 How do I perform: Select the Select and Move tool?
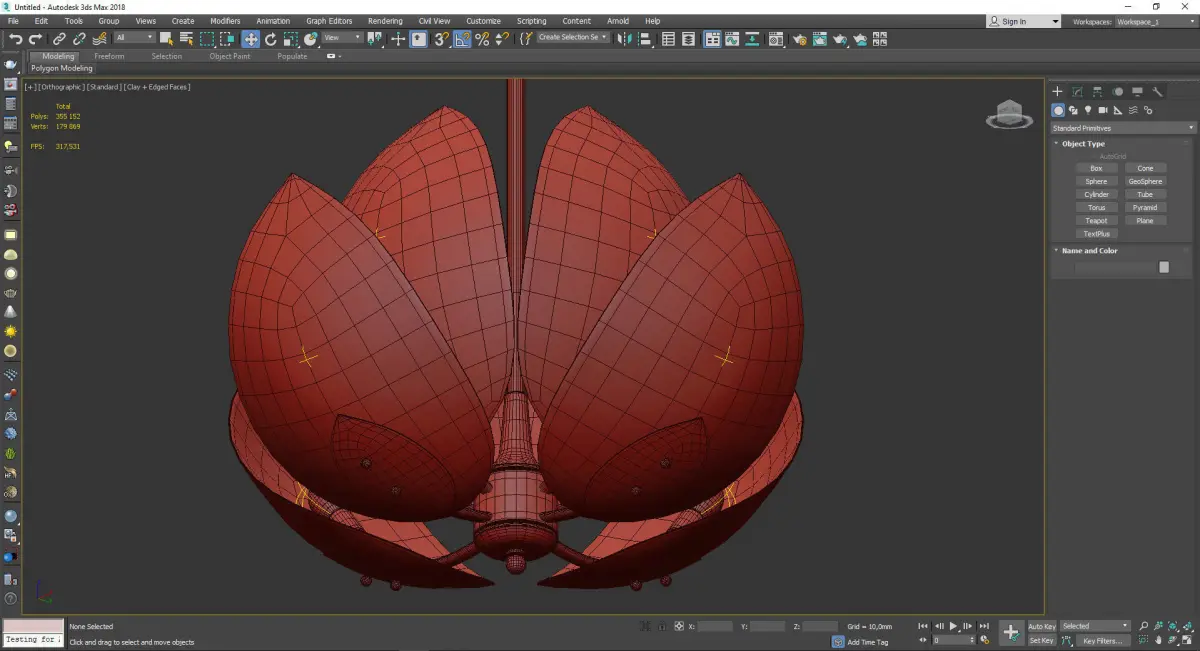tap(250, 39)
